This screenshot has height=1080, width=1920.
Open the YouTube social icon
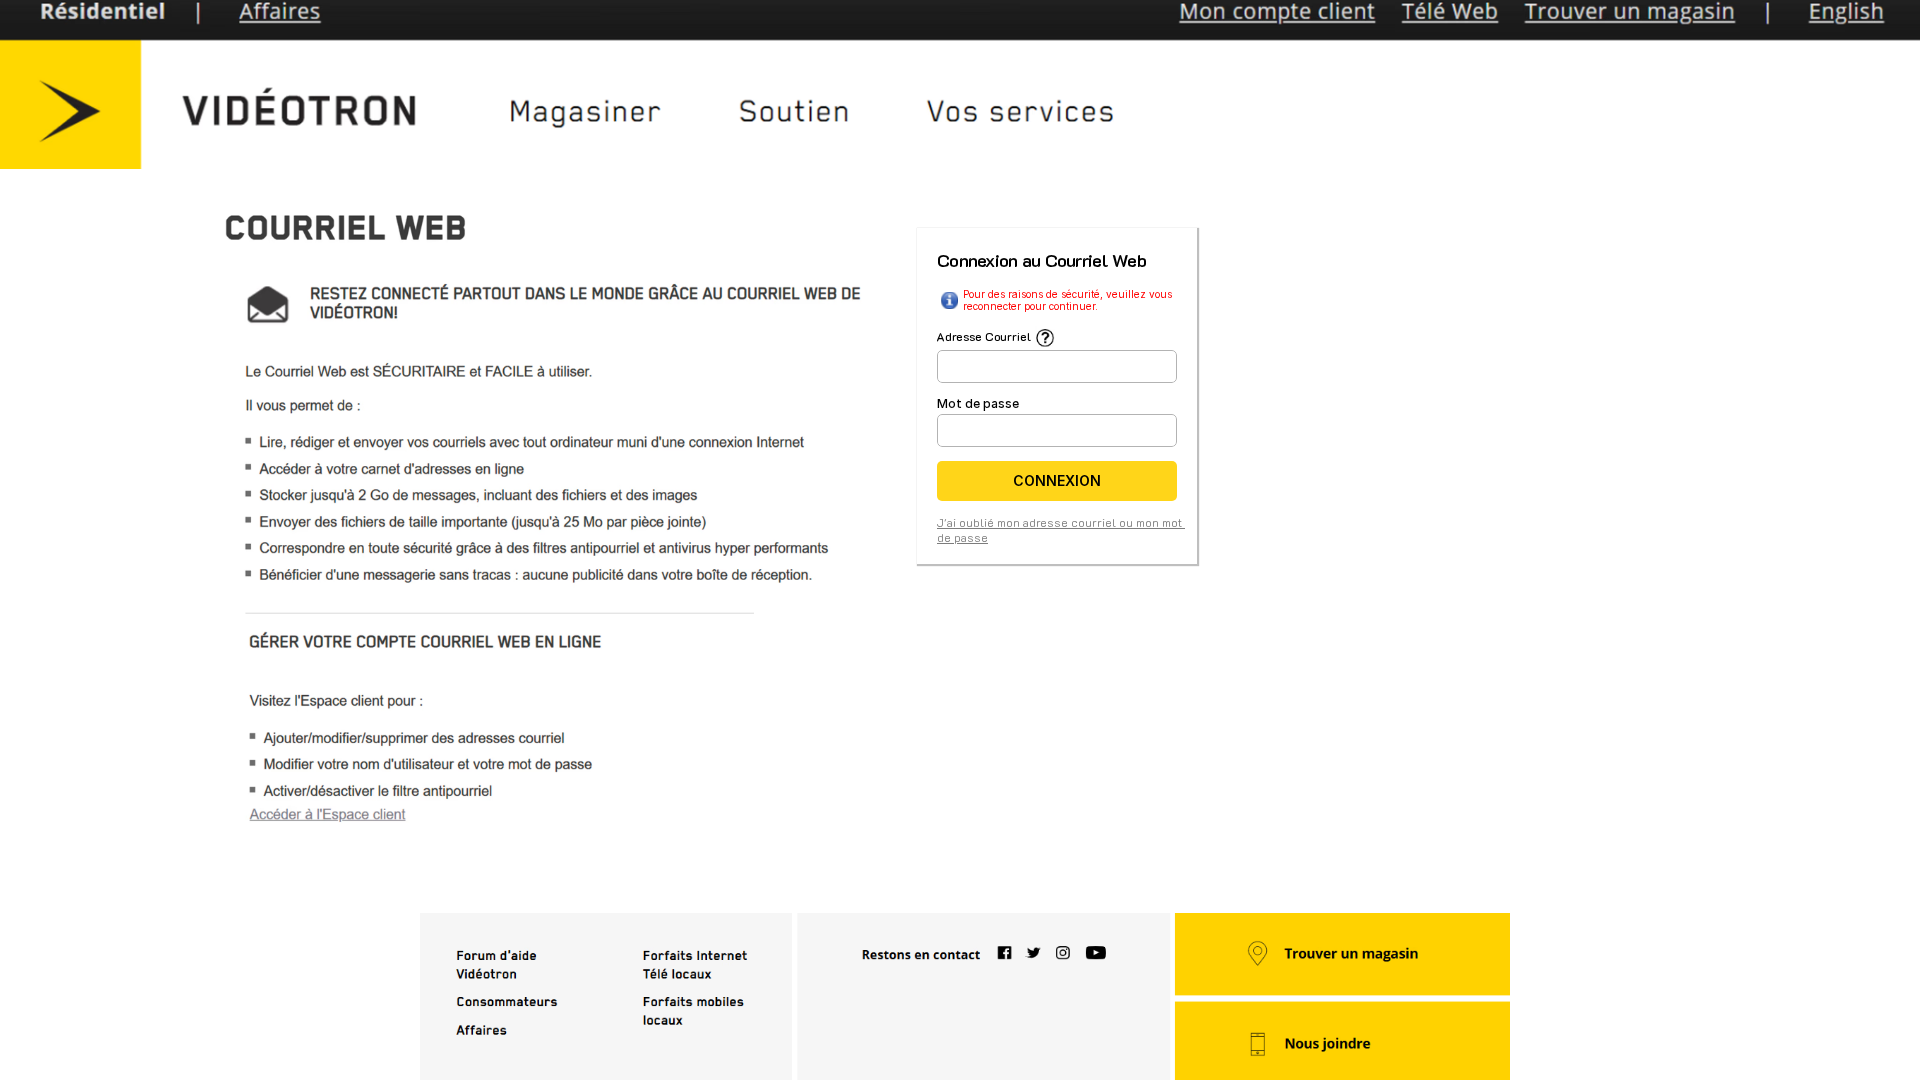pyautogui.click(x=1096, y=953)
